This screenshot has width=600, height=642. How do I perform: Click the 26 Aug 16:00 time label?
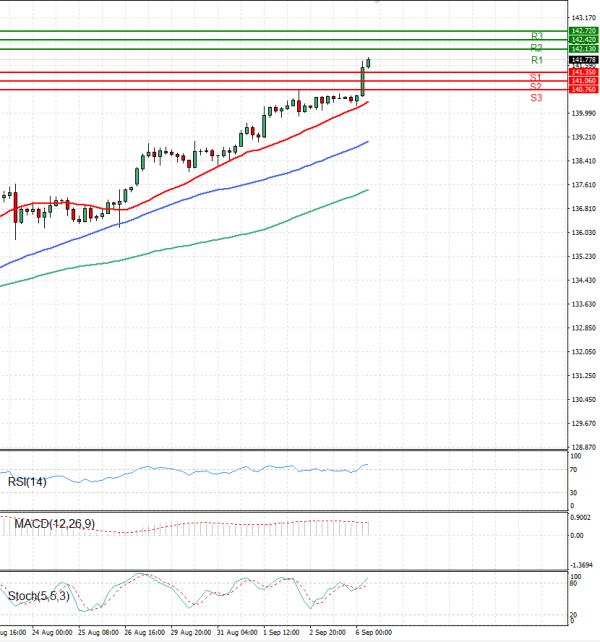coord(145,633)
